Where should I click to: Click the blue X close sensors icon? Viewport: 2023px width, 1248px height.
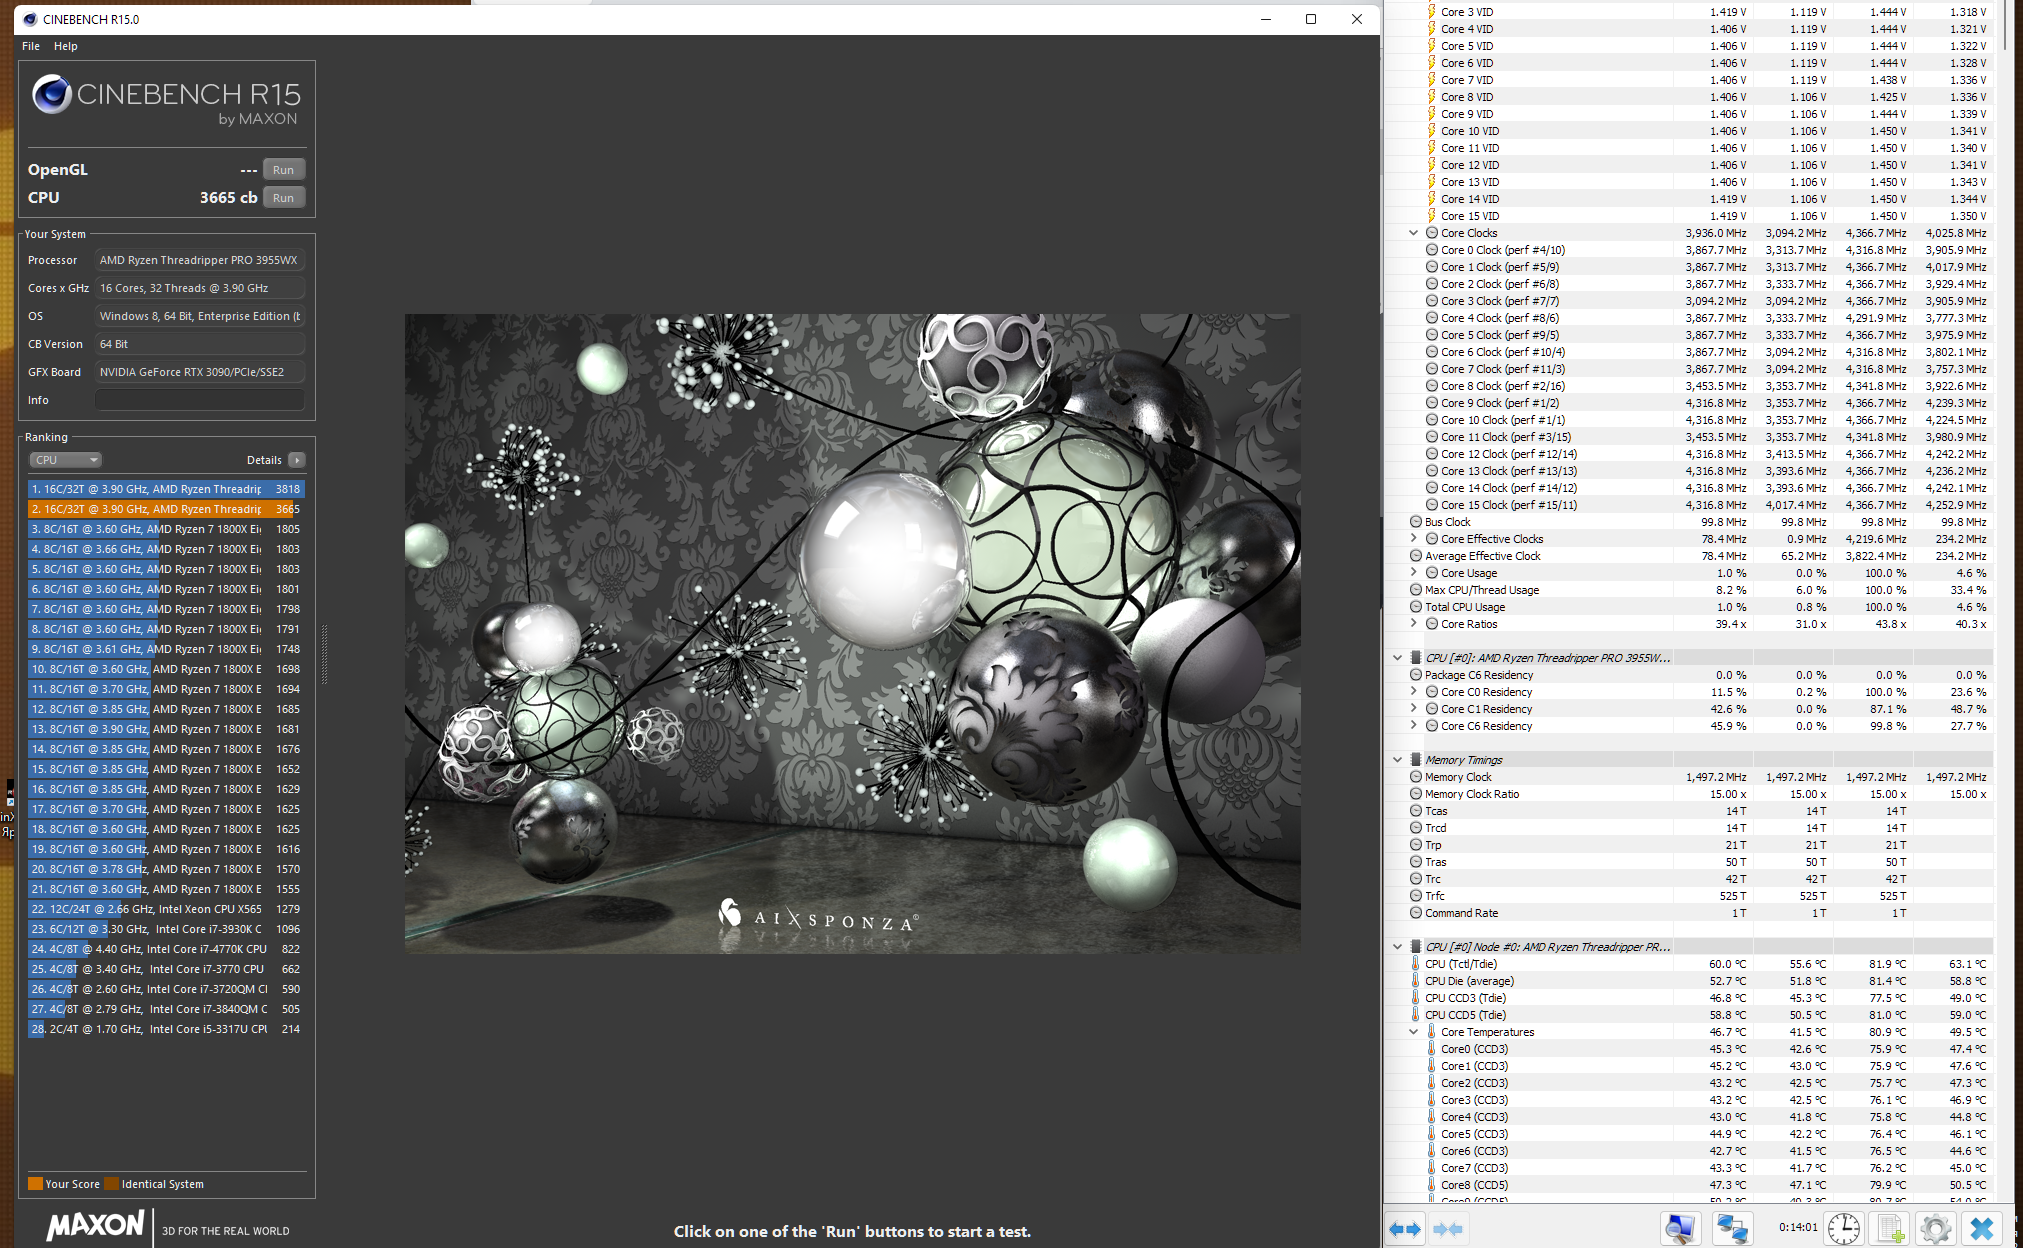tap(1981, 1228)
